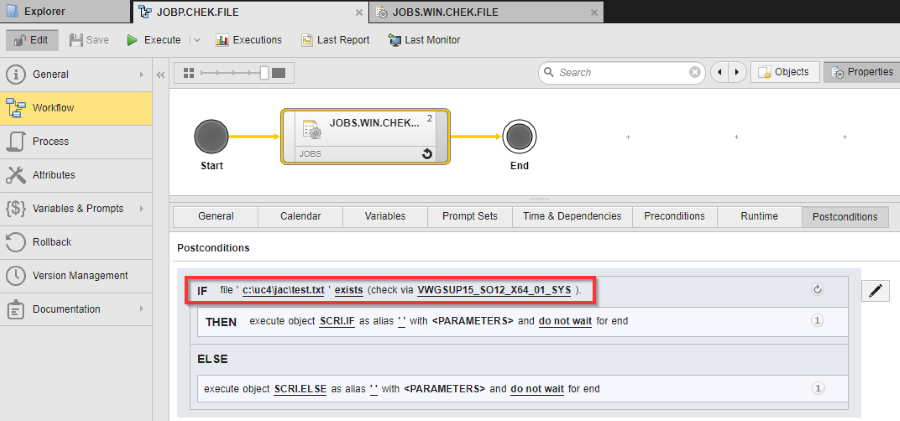Screen dimensions: 900x421
Task: Click the ELSE row count badge
Action: click(x=817, y=388)
